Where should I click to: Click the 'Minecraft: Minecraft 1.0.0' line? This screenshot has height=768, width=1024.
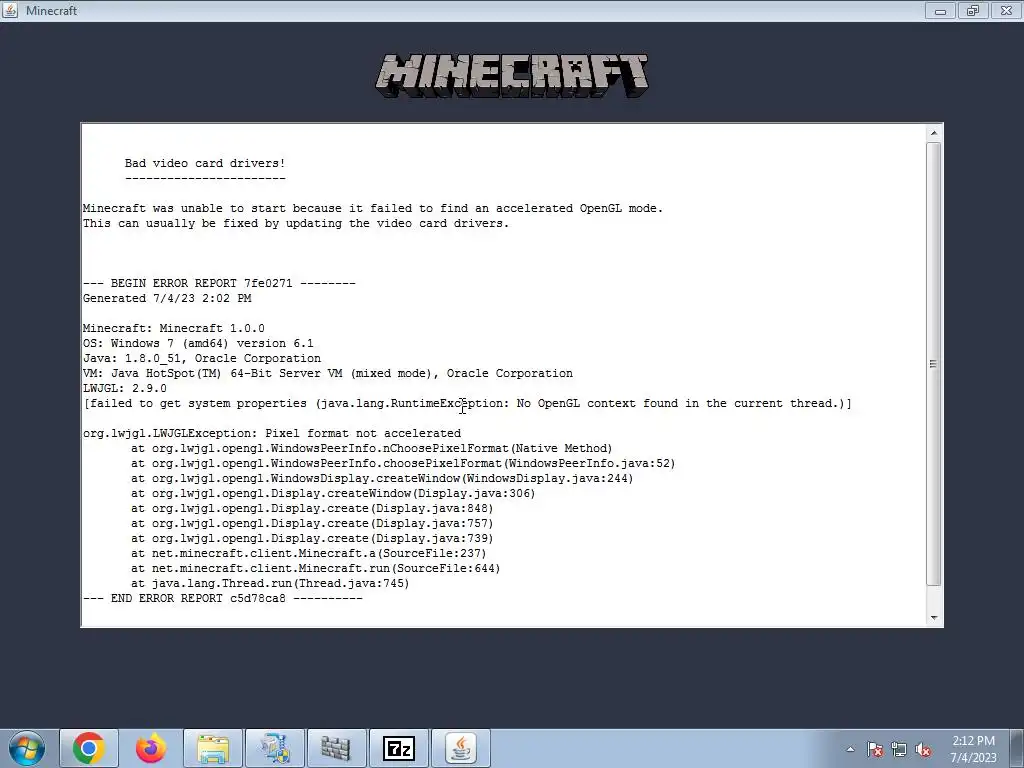tap(174, 328)
